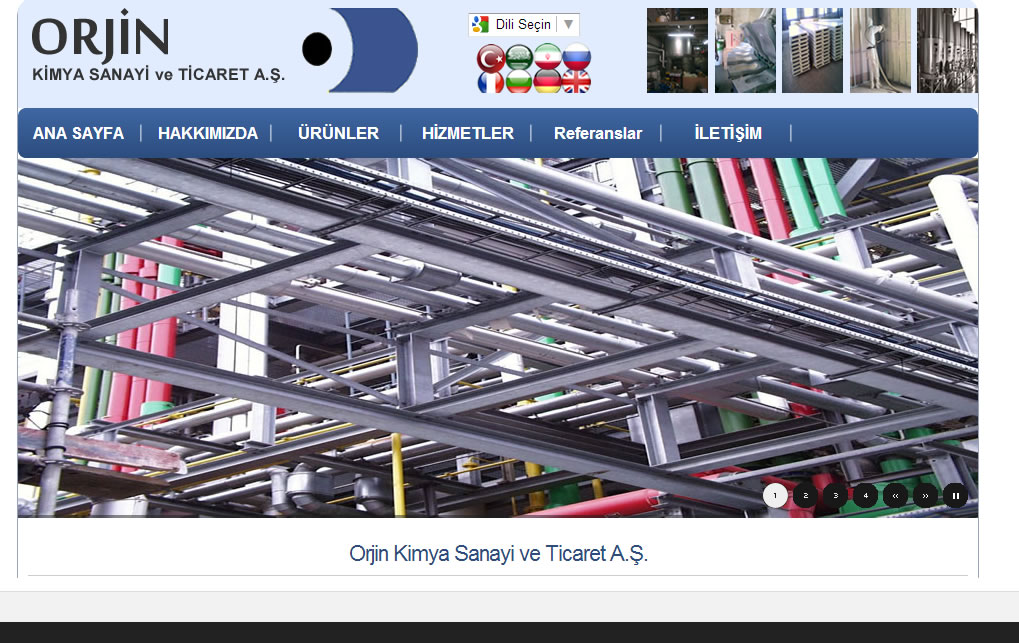Choose the Iran flag icon
1019x643 pixels.
pyautogui.click(x=548, y=57)
